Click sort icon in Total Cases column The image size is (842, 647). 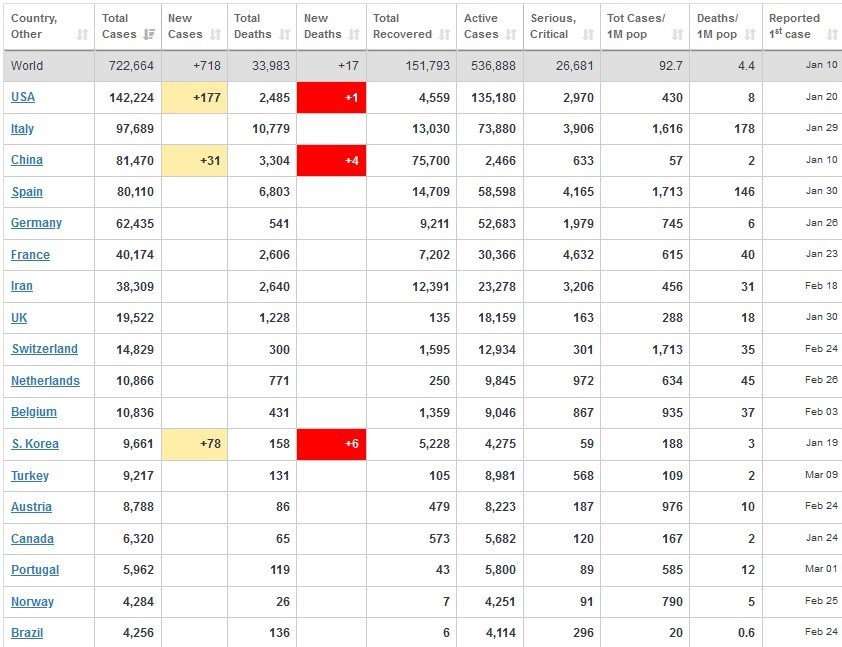coord(149,35)
